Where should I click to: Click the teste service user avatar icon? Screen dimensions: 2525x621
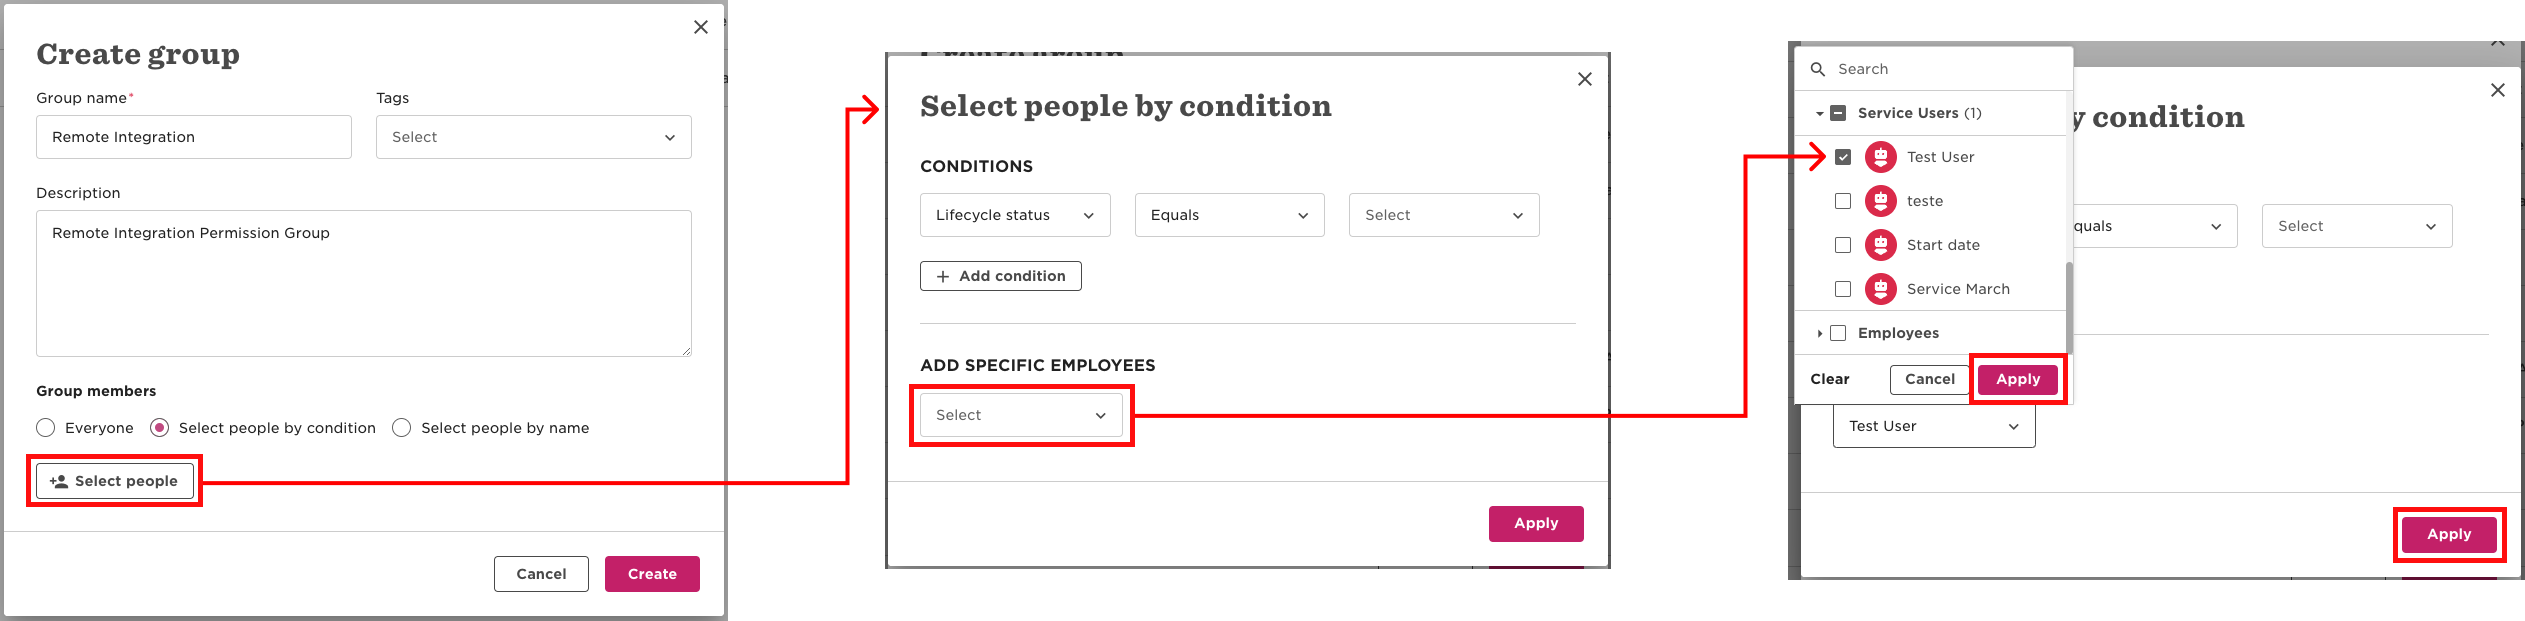(x=1881, y=201)
